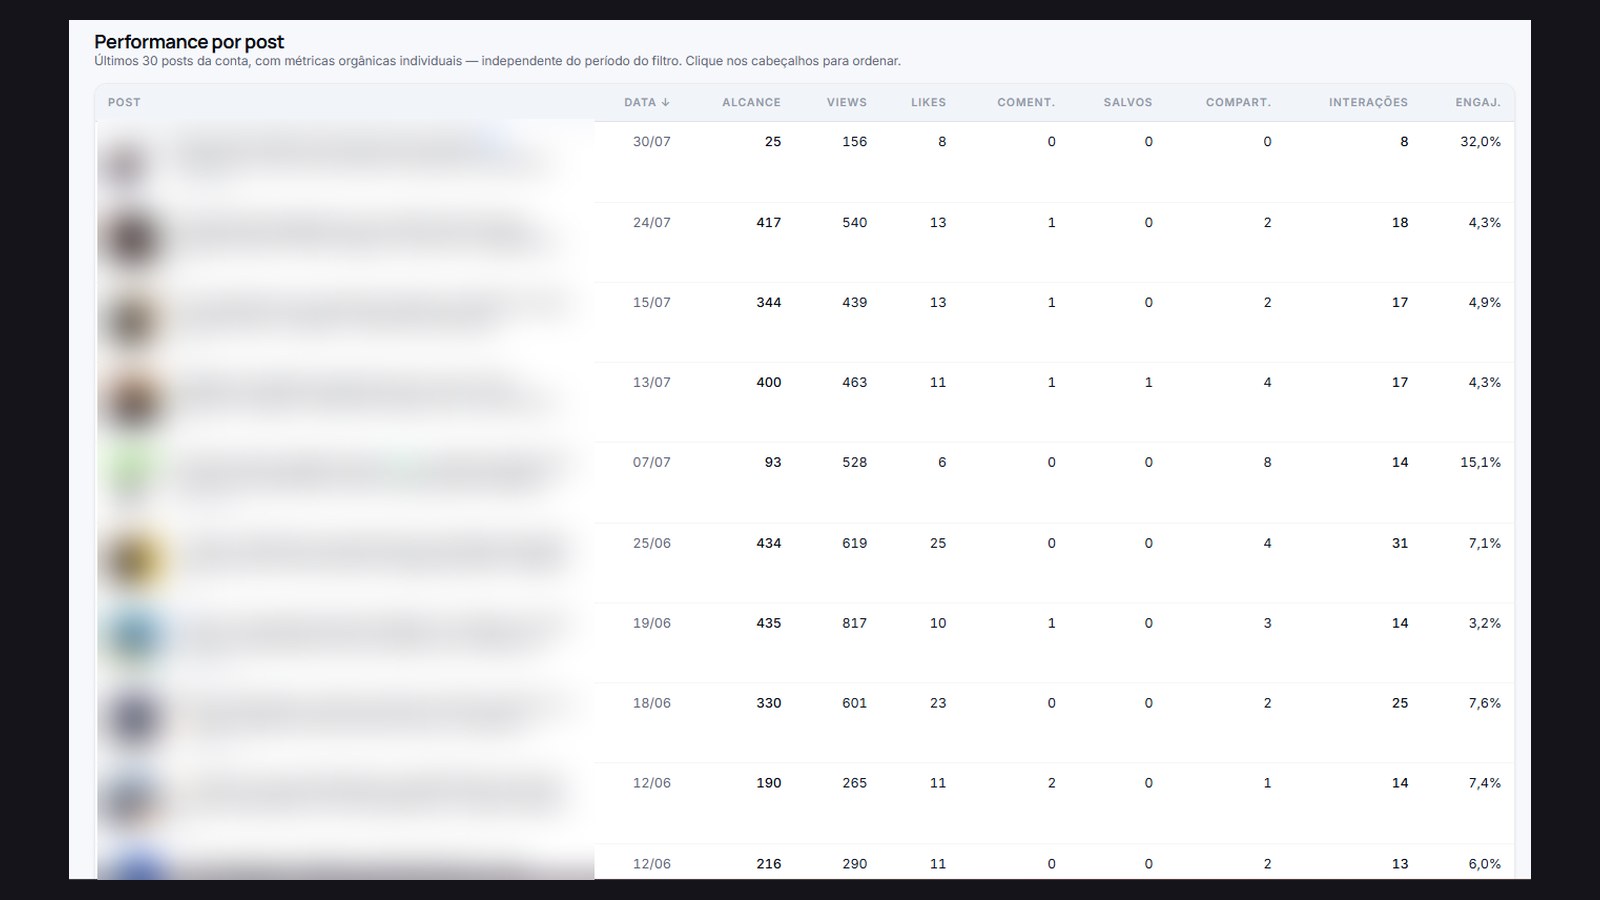Click interactions value 31
This screenshot has height=900, width=1600.
coord(1400,543)
